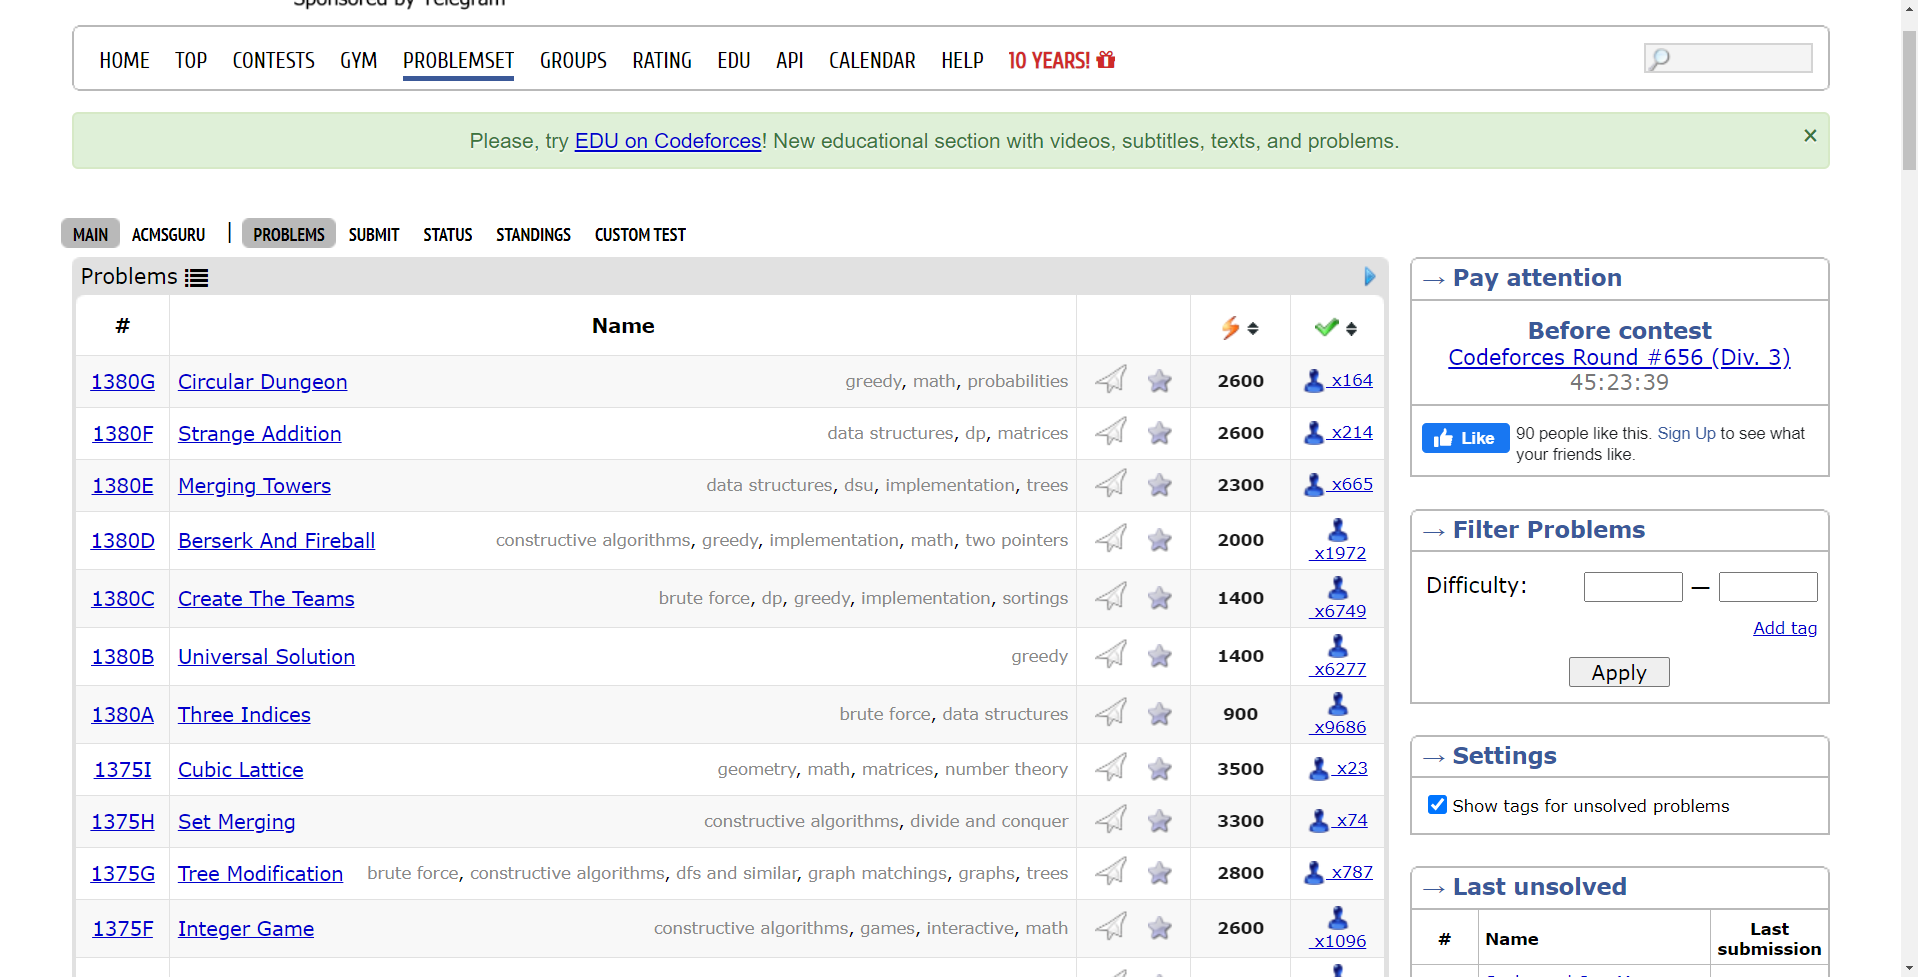Star the Set Merging problem
Image resolution: width=1918 pixels, height=977 pixels.
[1160, 821]
